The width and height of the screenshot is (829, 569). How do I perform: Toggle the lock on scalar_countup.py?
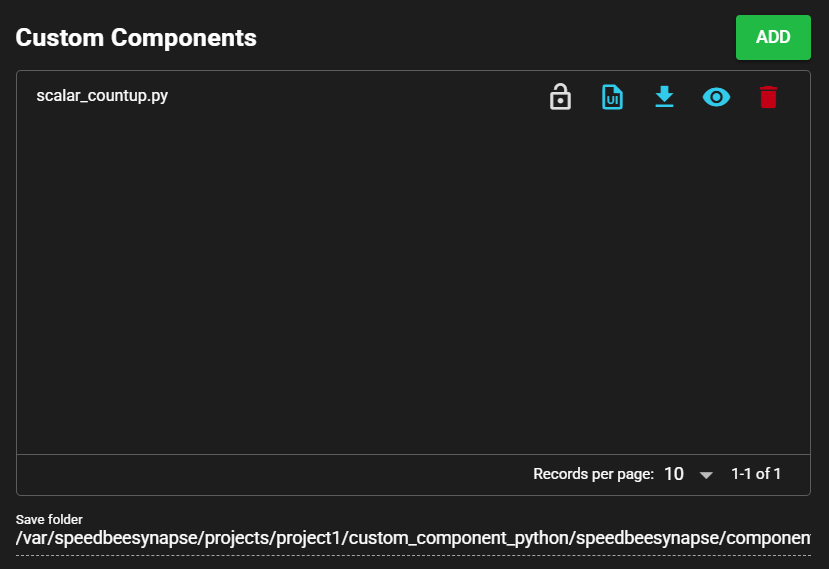(560, 97)
